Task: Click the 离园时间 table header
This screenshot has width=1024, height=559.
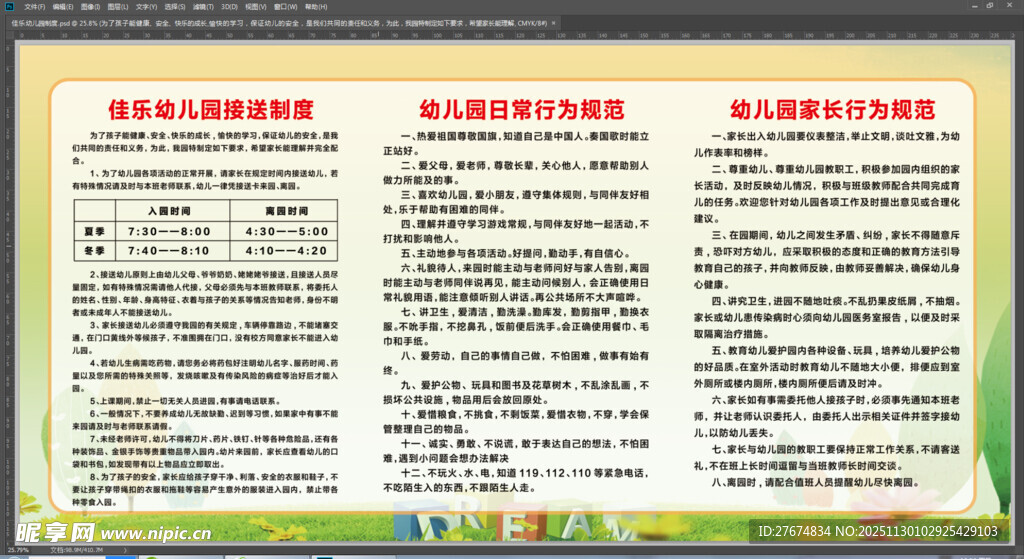Action: tap(286, 211)
